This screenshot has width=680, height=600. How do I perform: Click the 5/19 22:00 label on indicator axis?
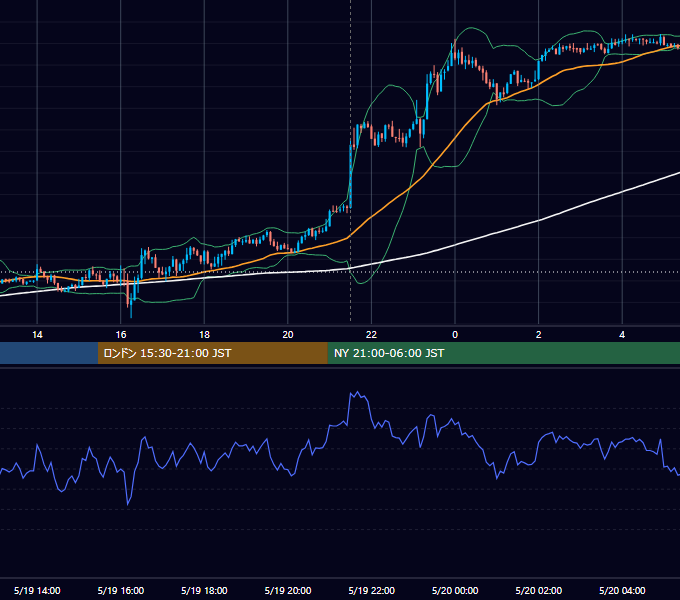click(x=371, y=590)
